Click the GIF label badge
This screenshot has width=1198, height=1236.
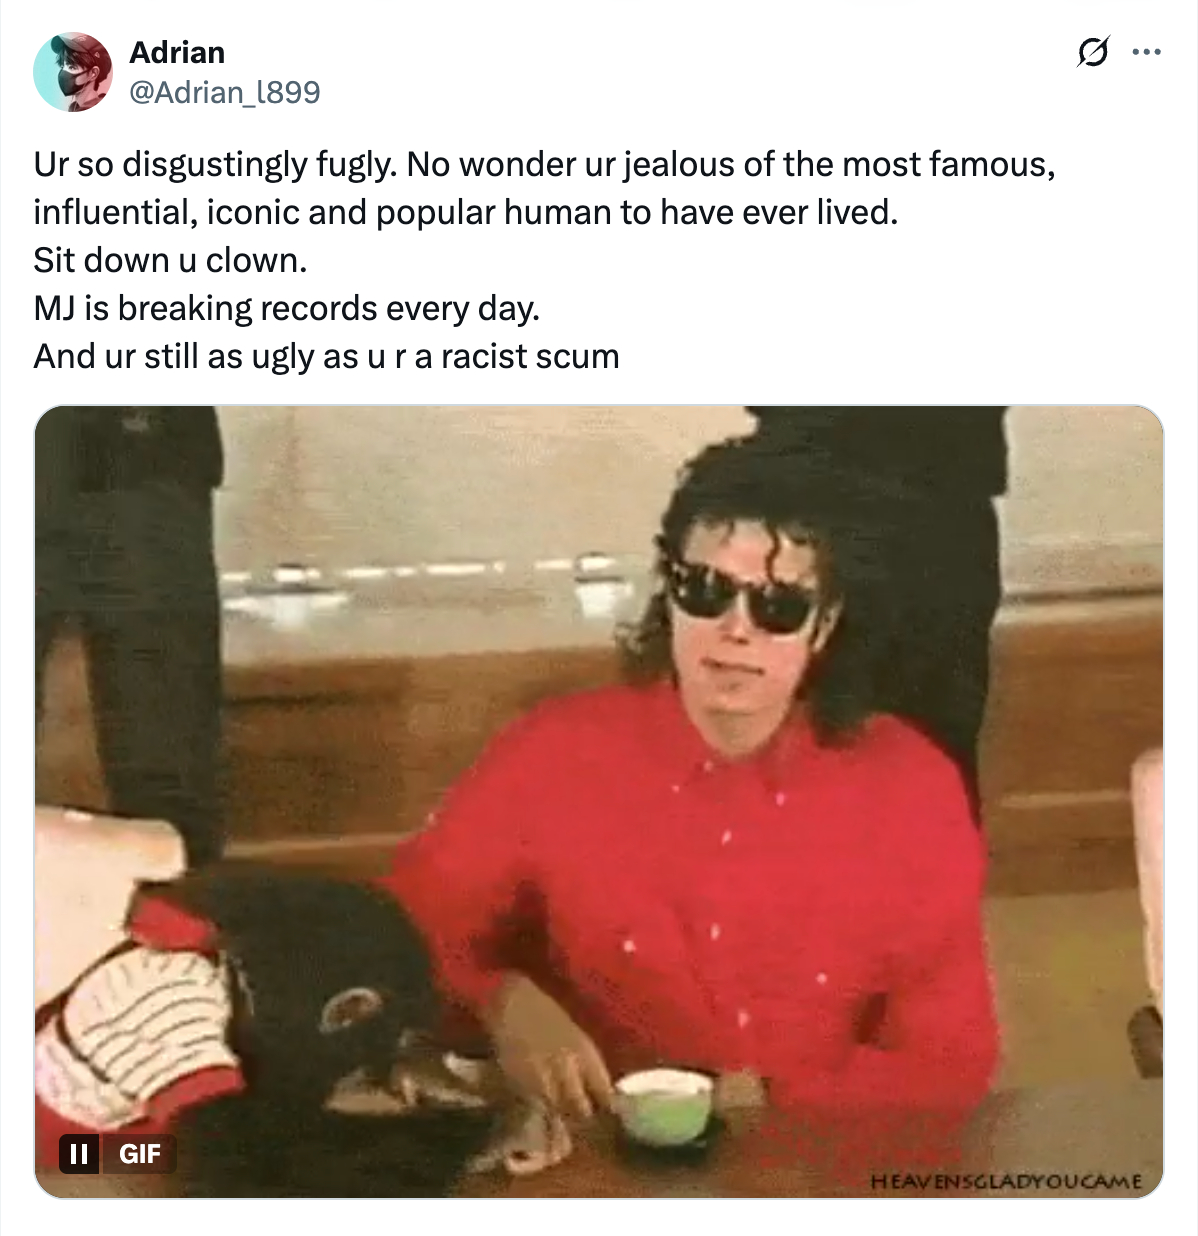[140, 1154]
